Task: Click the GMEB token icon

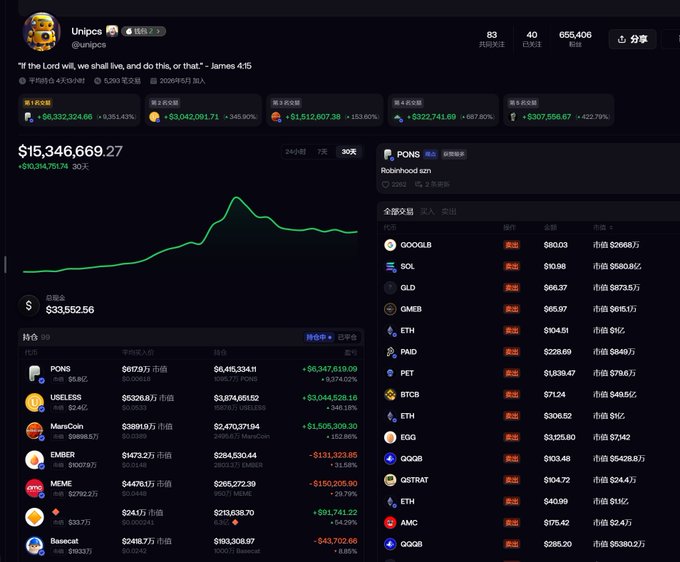Action: pos(390,309)
